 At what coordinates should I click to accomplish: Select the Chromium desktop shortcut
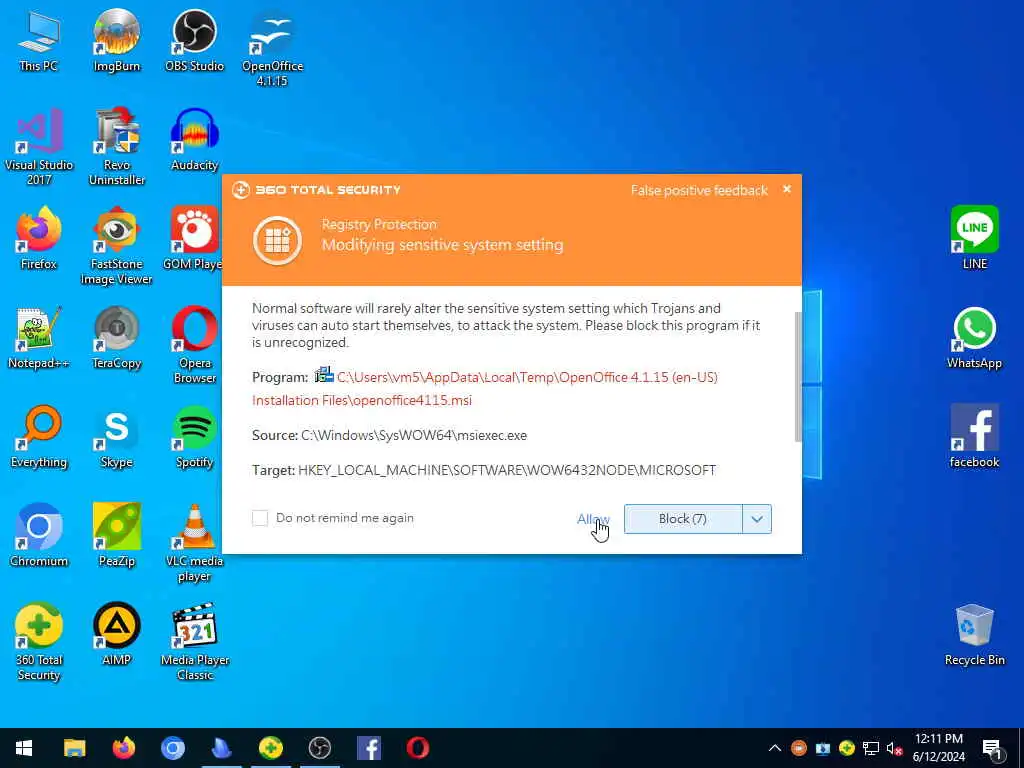pos(39,536)
